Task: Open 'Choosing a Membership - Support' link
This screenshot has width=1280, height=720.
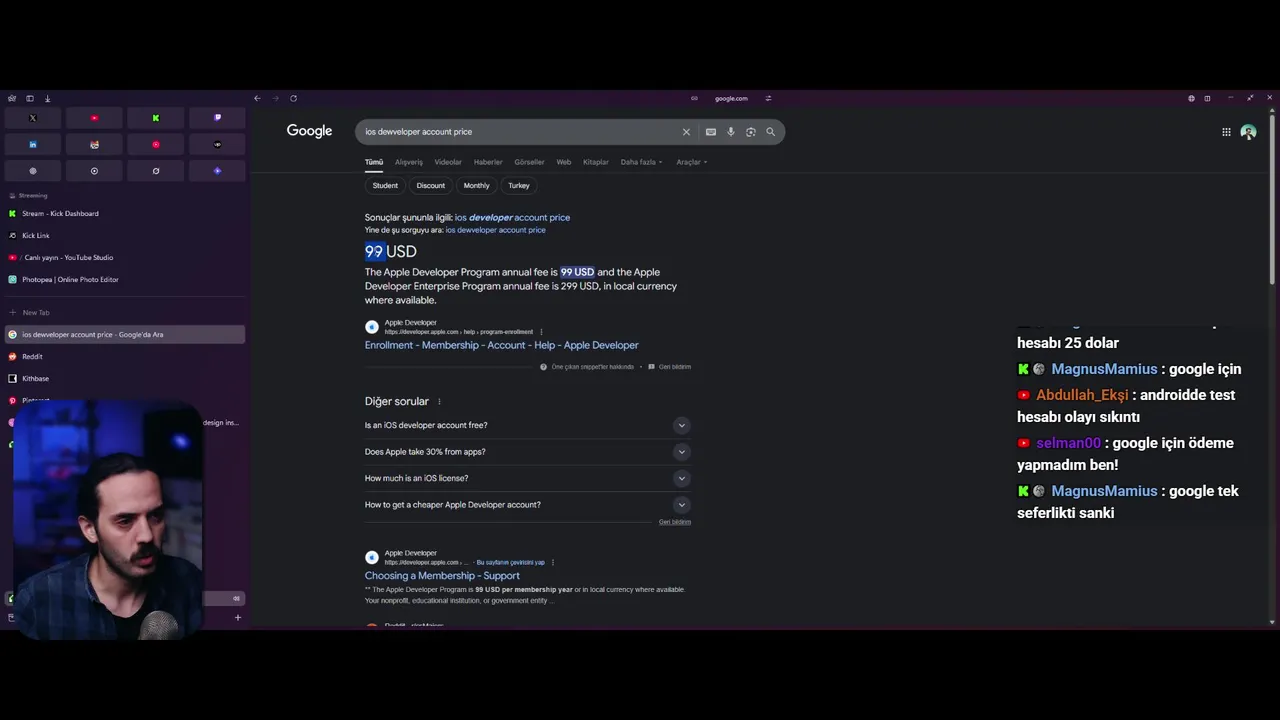Action: pos(442,576)
